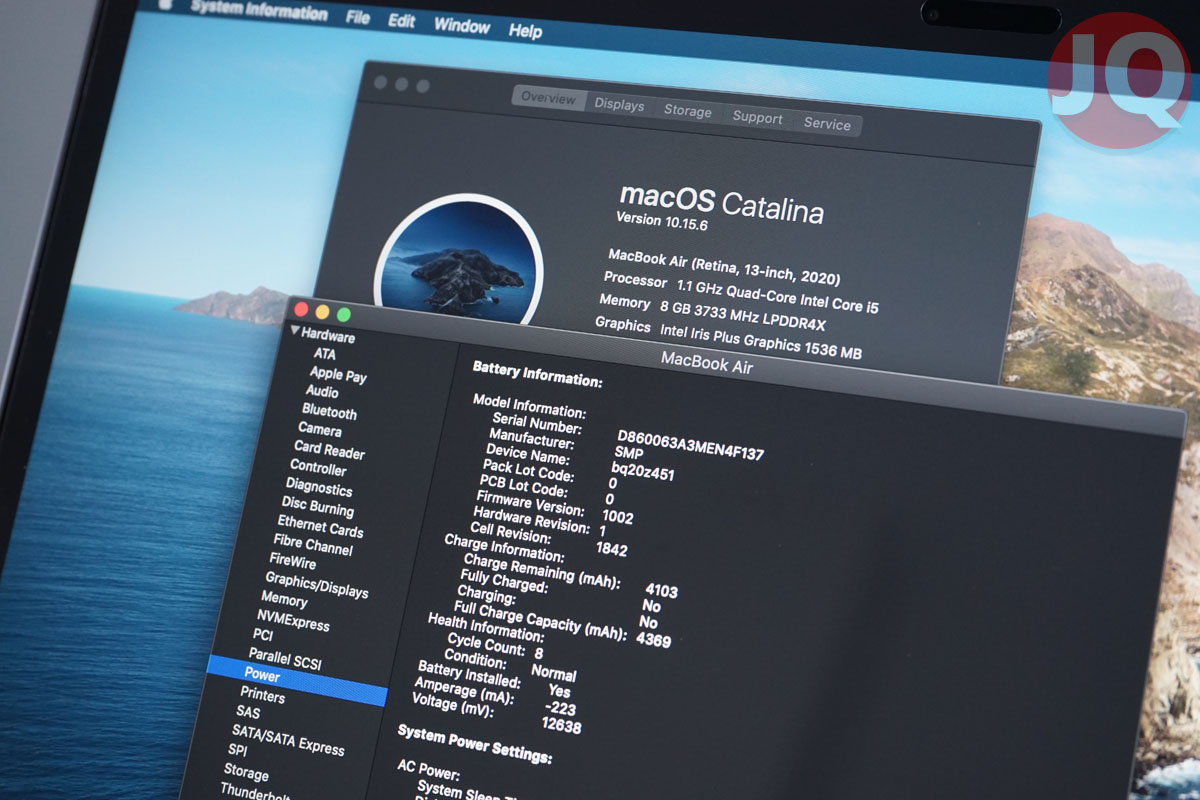Click the Processor 1.1 GHz line
The image size is (1200, 800).
740,293
